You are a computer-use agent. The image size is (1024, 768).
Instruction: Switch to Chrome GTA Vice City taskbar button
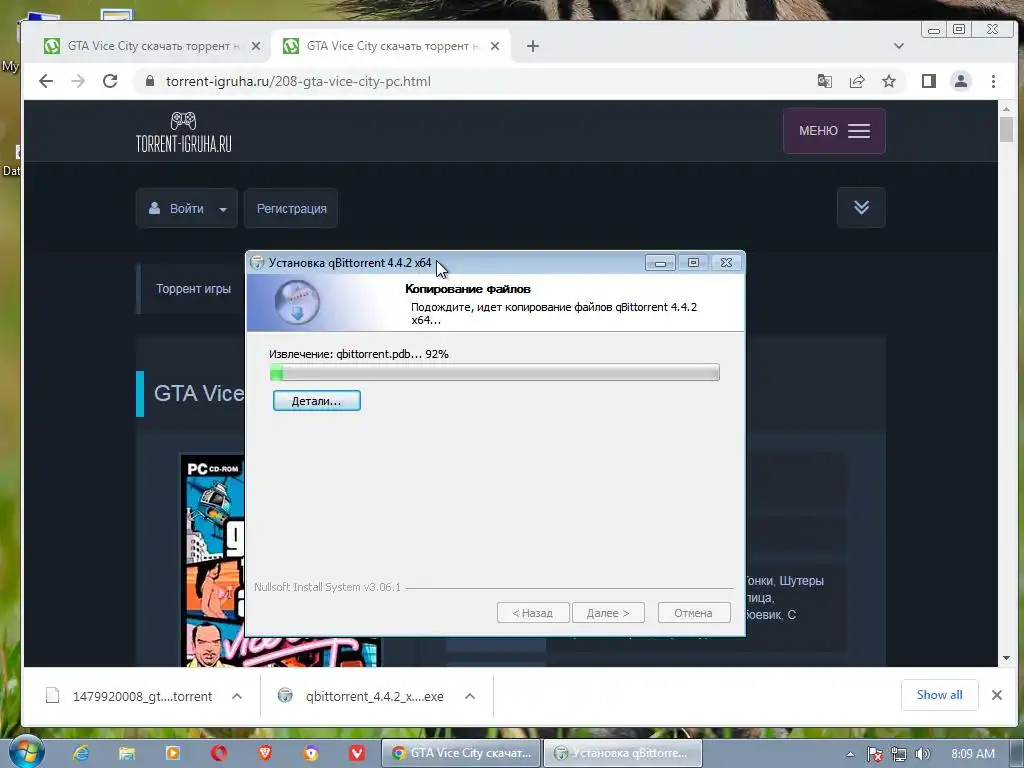460,753
